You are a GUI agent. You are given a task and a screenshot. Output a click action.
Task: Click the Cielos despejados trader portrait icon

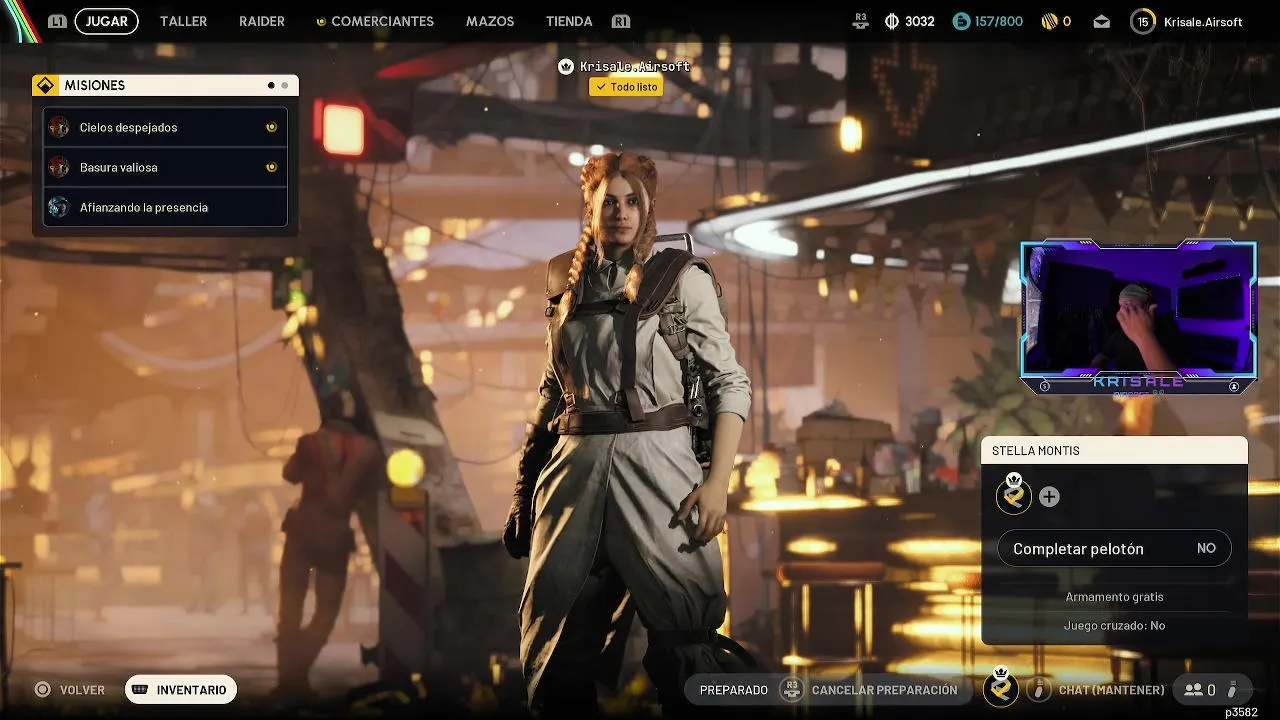coord(59,127)
